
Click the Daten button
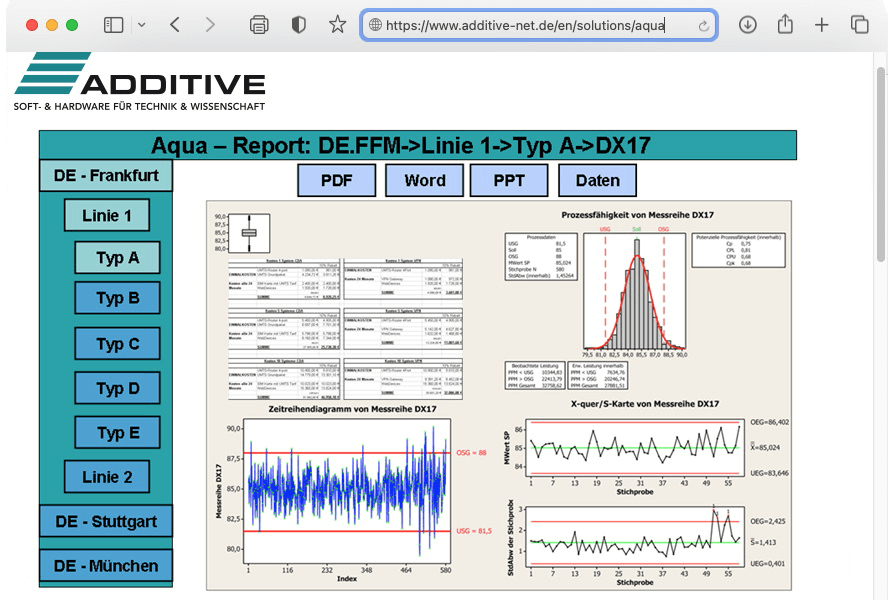point(598,180)
